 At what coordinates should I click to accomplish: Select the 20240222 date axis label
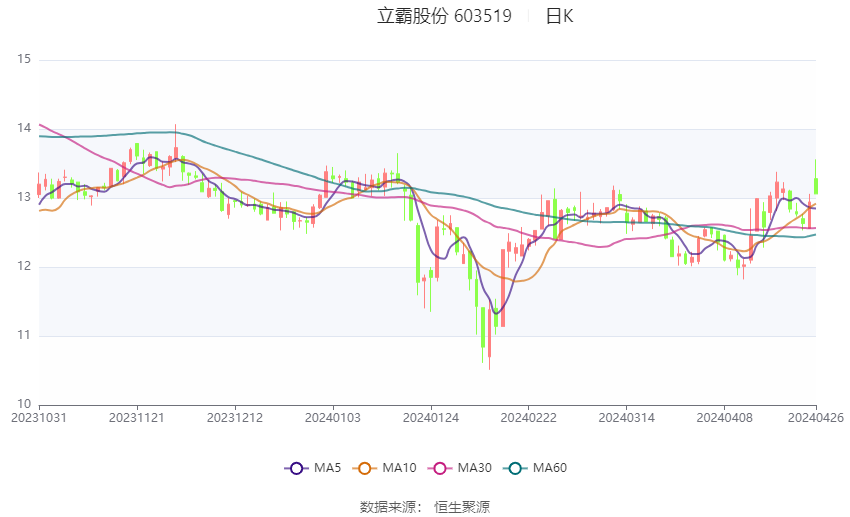click(x=528, y=418)
